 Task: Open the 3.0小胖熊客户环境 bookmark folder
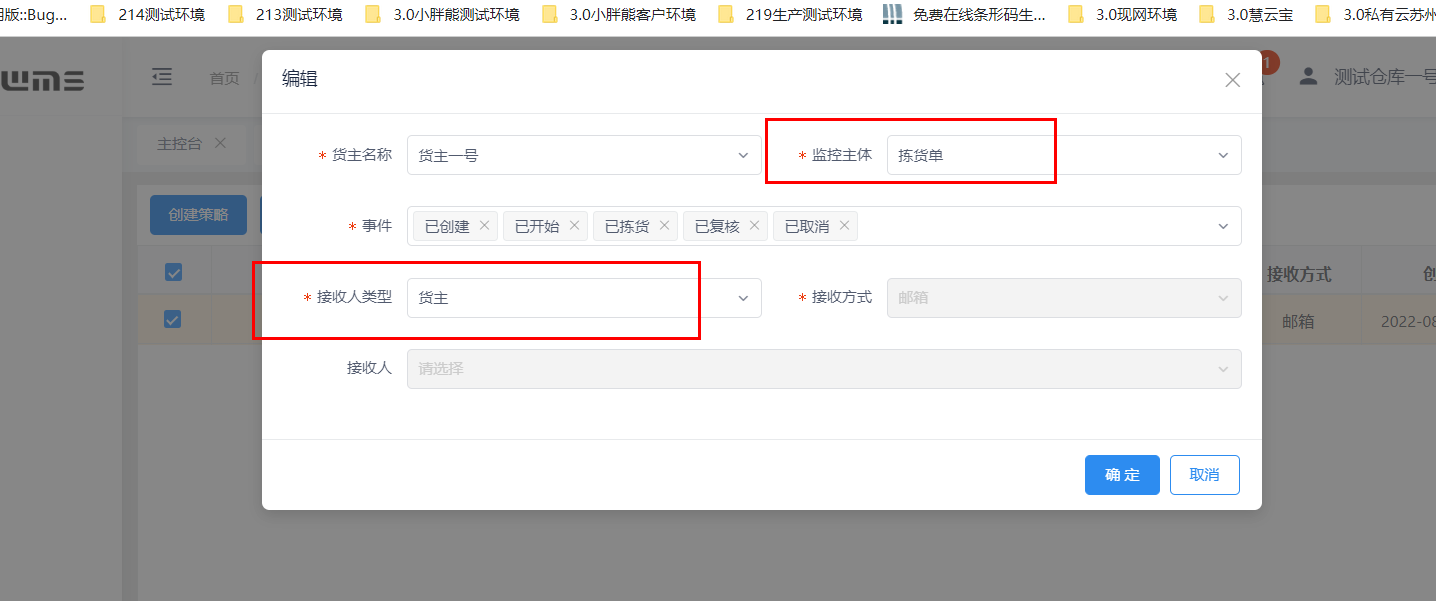pos(619,14)
